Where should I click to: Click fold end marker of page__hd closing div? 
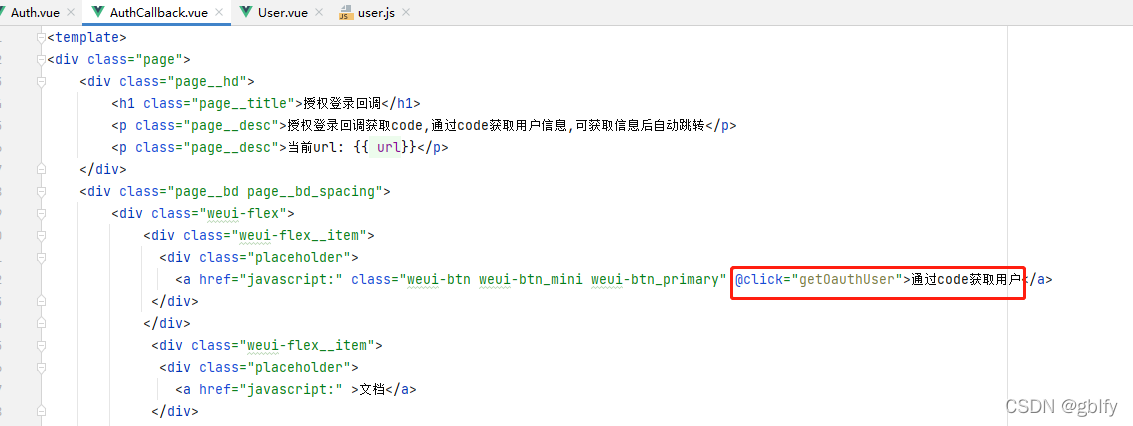(41, 170)
